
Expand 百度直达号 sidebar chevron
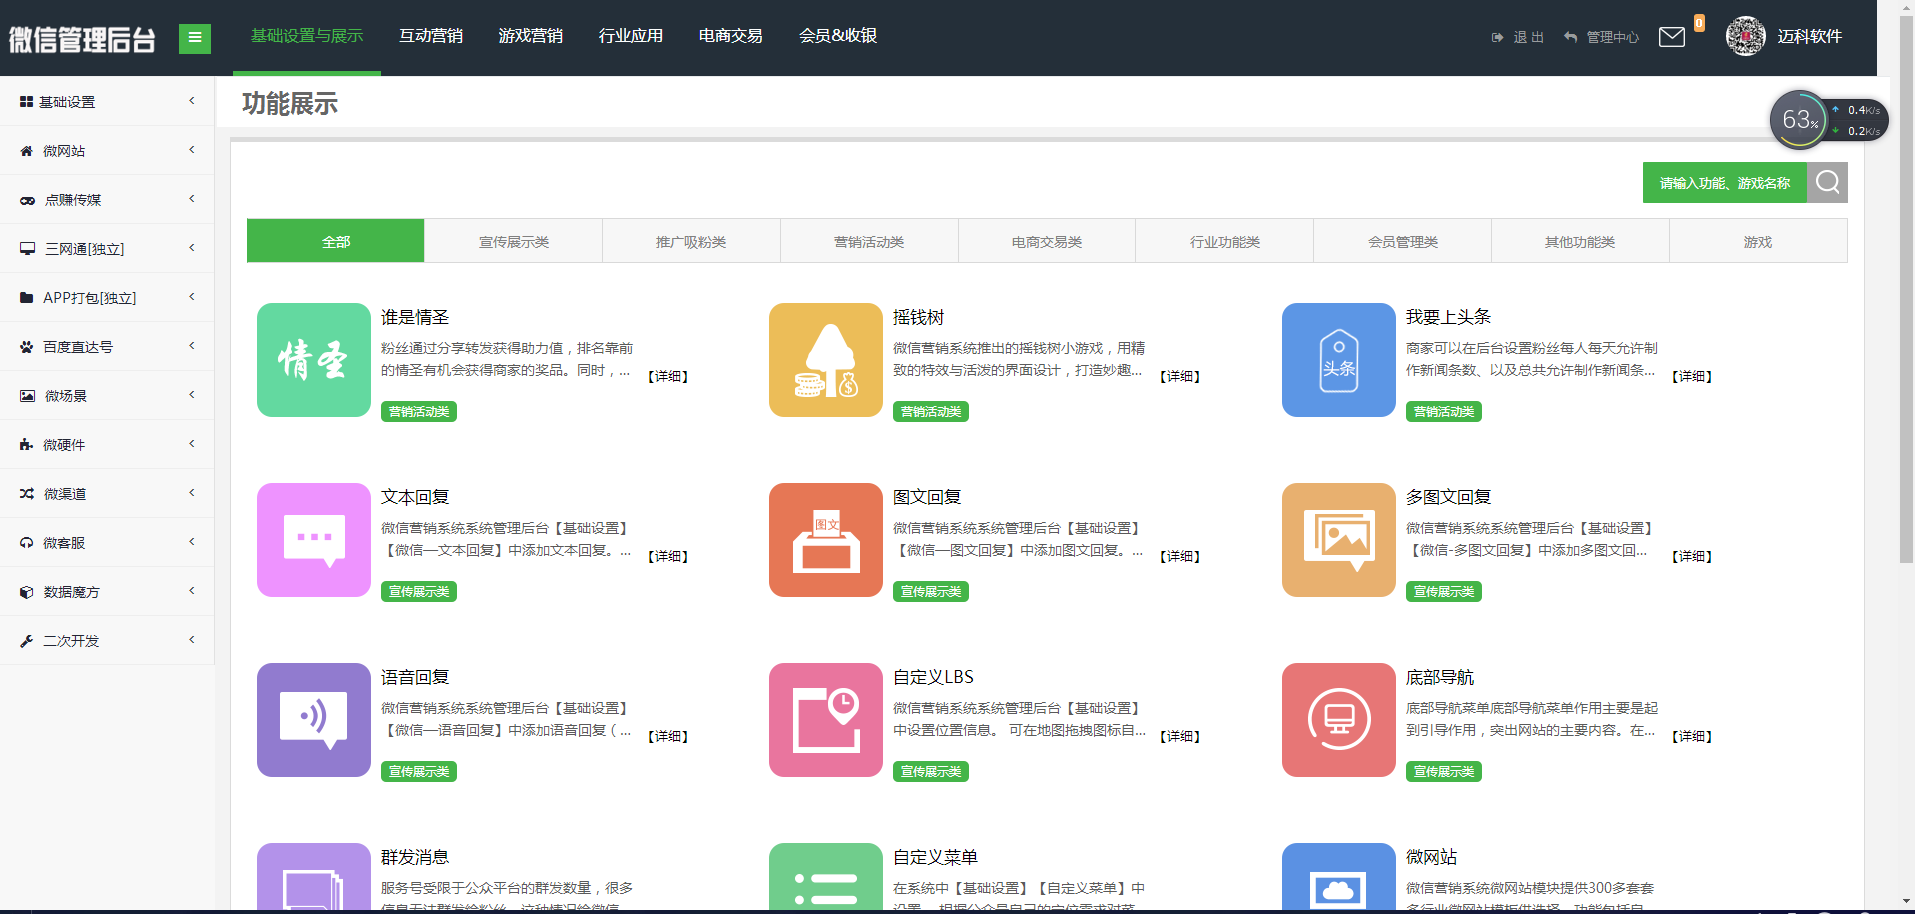pos(192,346)
